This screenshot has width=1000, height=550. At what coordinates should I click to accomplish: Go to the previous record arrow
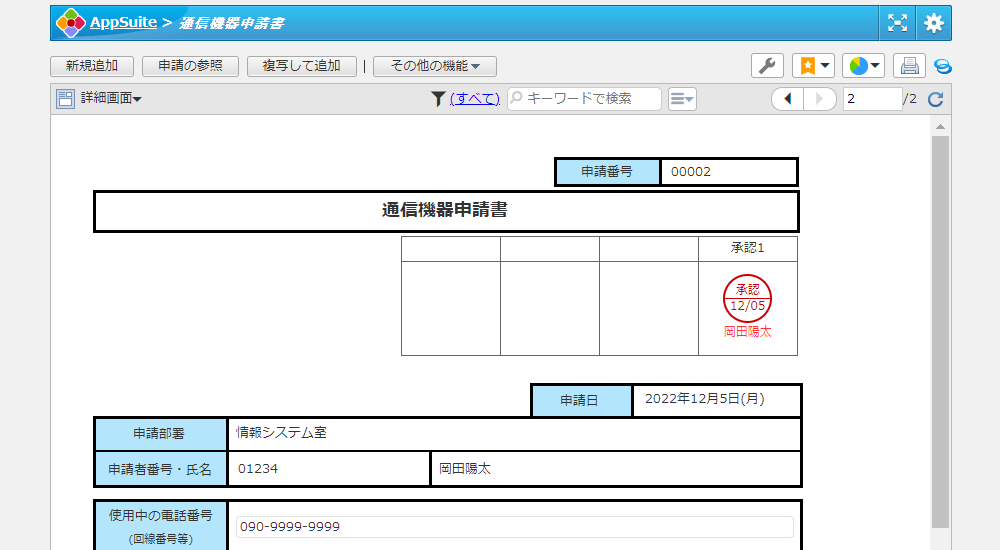[788, 98]
